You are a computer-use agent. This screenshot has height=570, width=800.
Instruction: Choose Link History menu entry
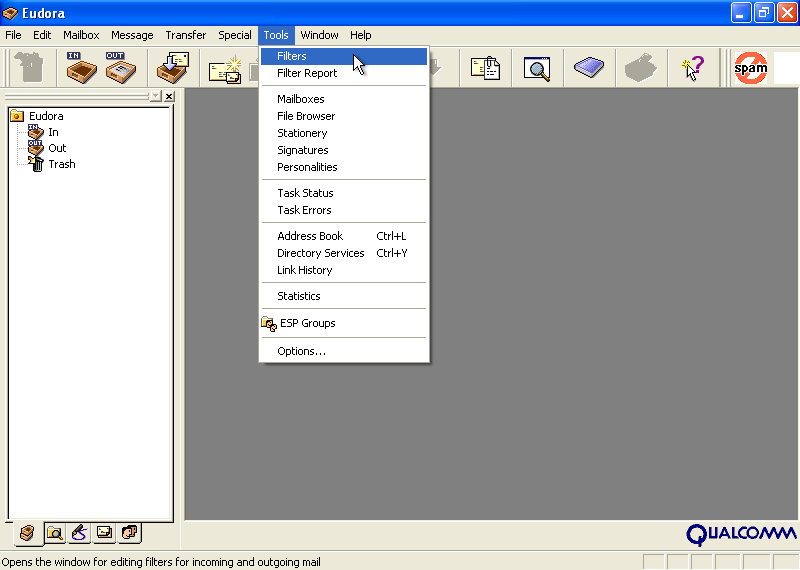point(344,270)
